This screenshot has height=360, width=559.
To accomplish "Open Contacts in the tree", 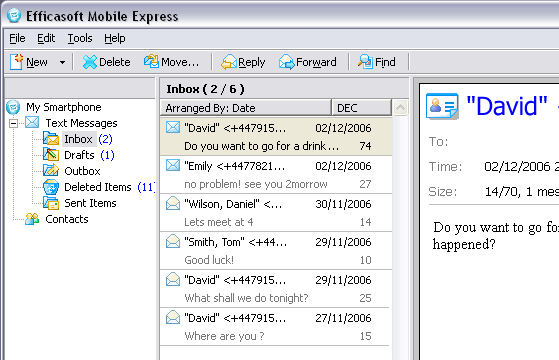I will click(67, 219).
